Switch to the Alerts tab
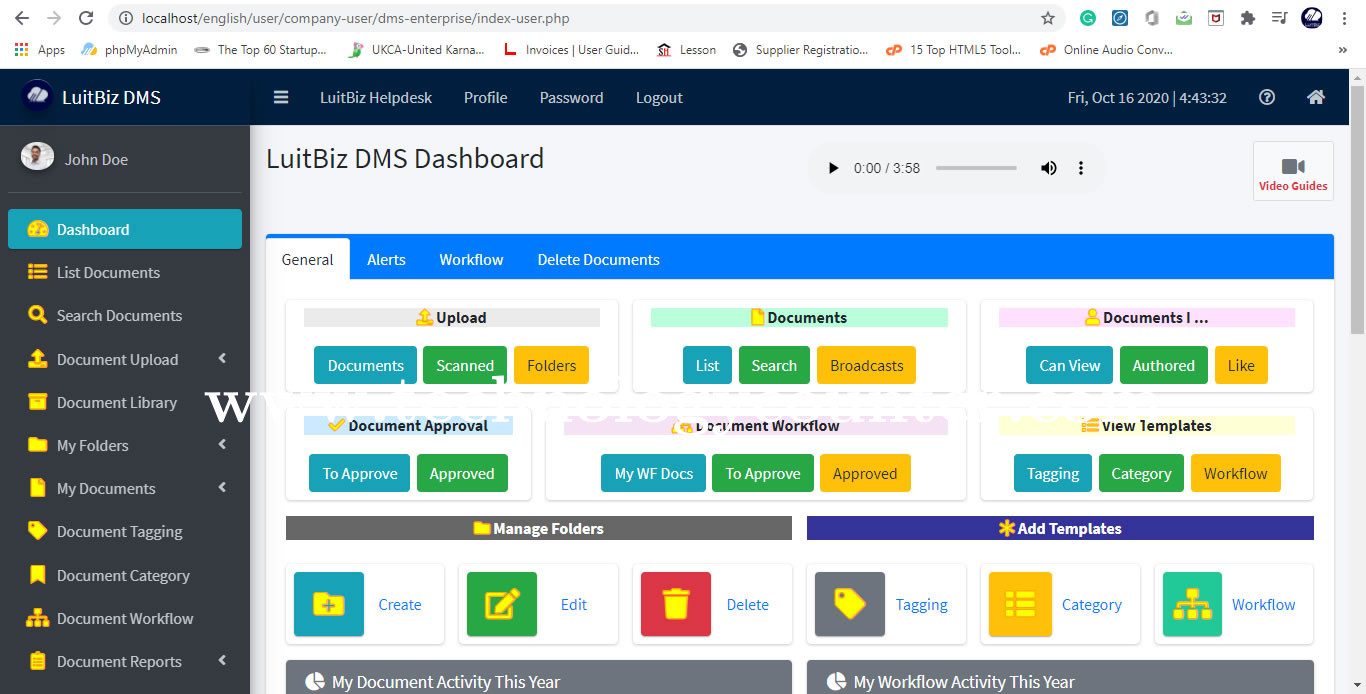The height and width of the screenshot is (694, 1366). (x=386, y=259)
